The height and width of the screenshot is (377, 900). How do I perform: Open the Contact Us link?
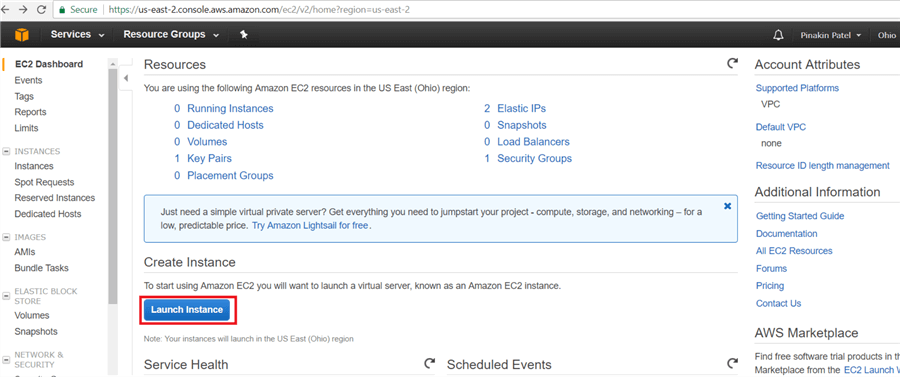(778, 304)
